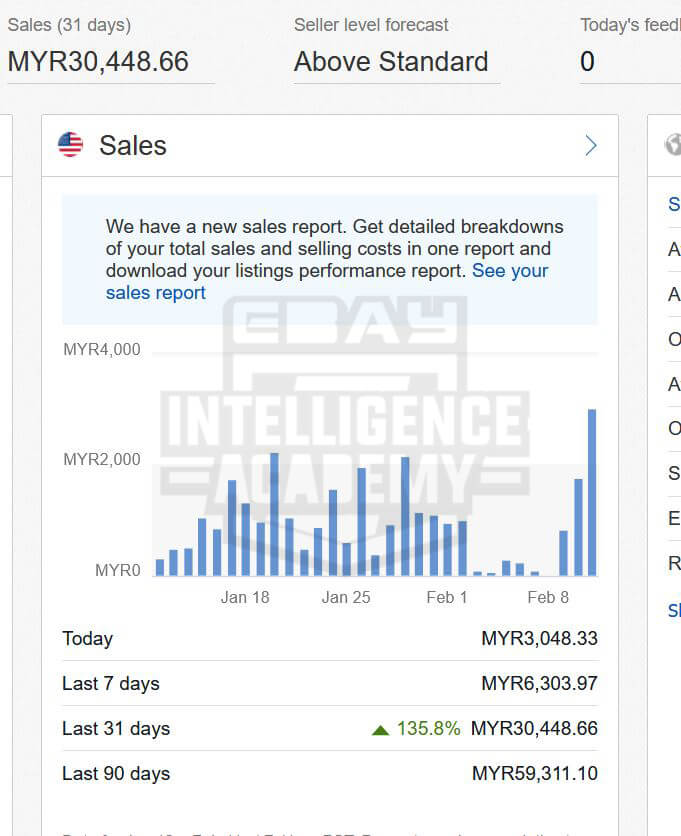Open the Last 7 days amount MYR6,303.97
This screenshot has width=681, height=836.
(539, 684)
